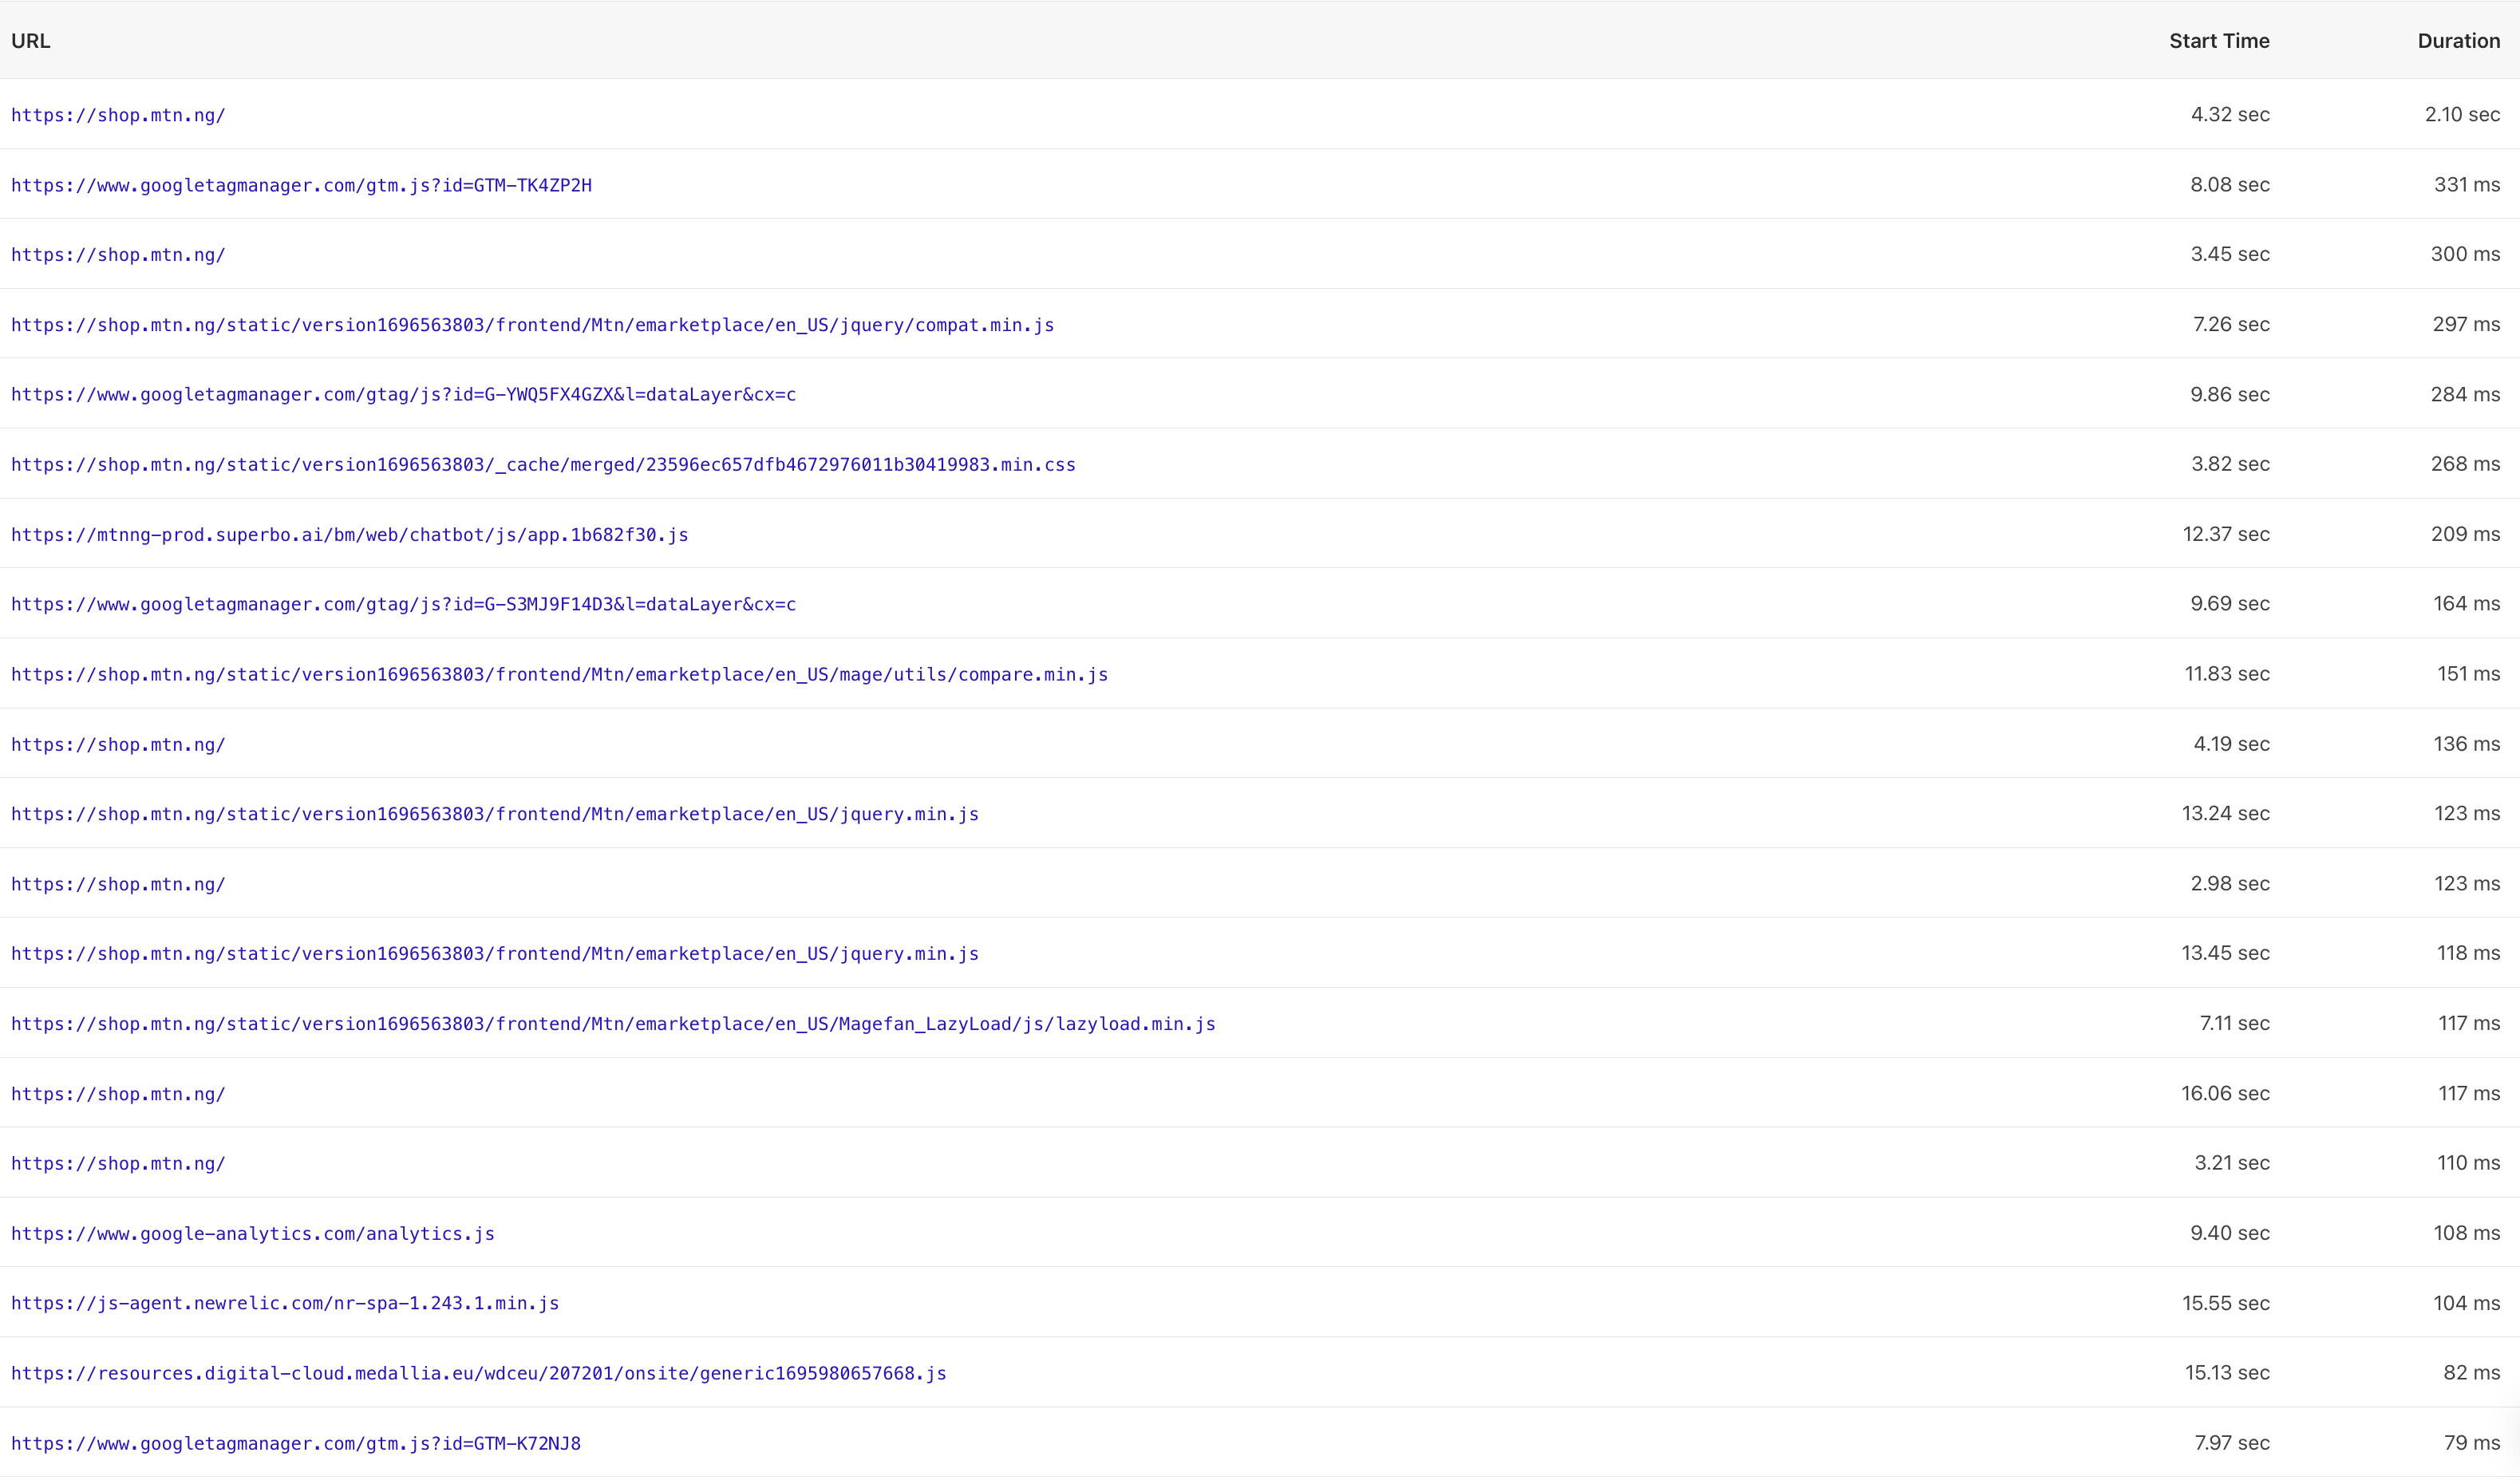This screenshot has width=2520, height=1484.
Task: Select the 9.69 sec start time cell
Action: [x=2230, y=603]
